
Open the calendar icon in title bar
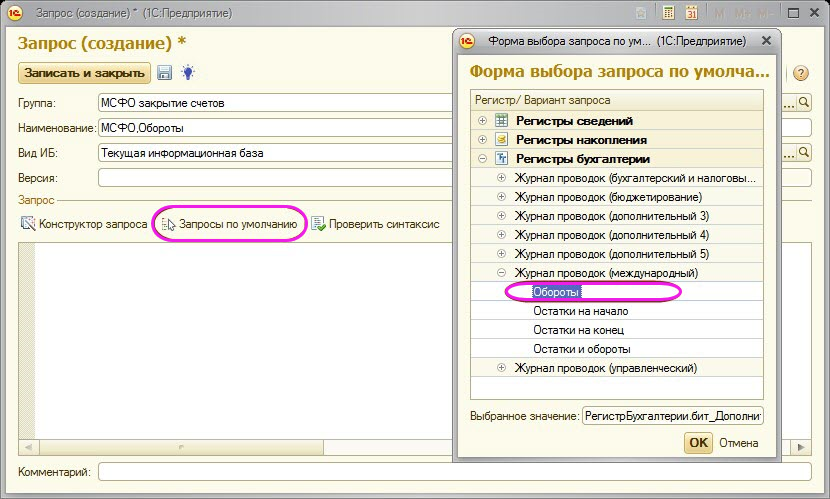click(691, 14)
